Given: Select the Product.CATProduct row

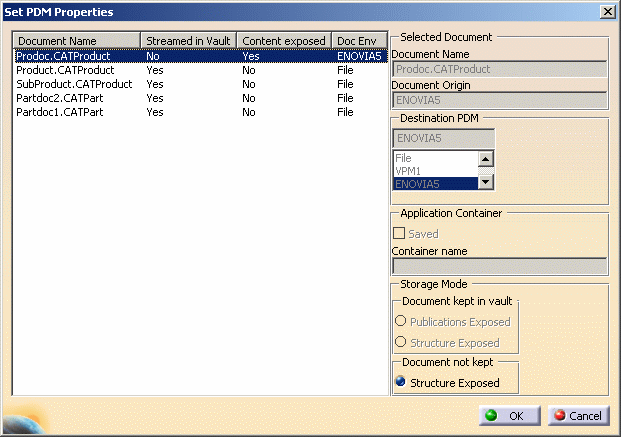Looking at the screenshot, I should [x=201, y=70].
